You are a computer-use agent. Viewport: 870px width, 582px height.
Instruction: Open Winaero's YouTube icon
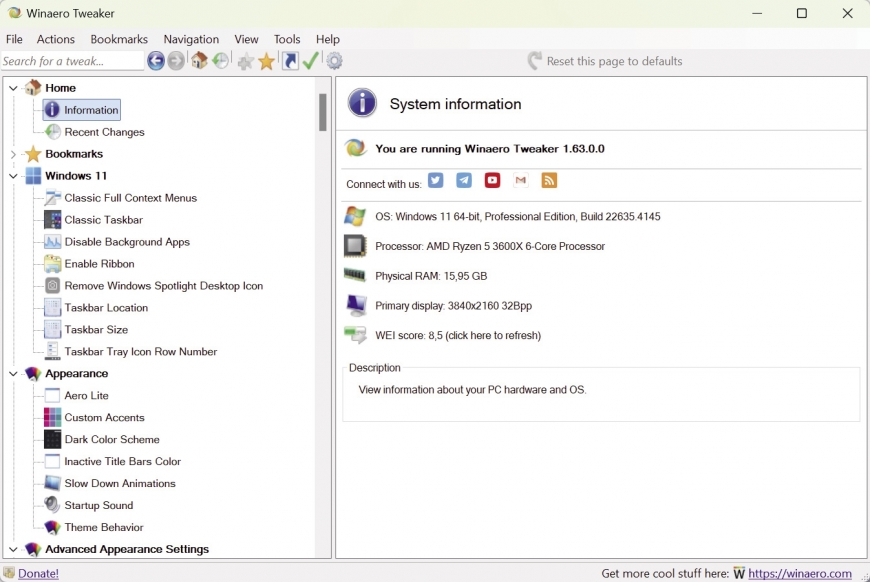[492, 180]
